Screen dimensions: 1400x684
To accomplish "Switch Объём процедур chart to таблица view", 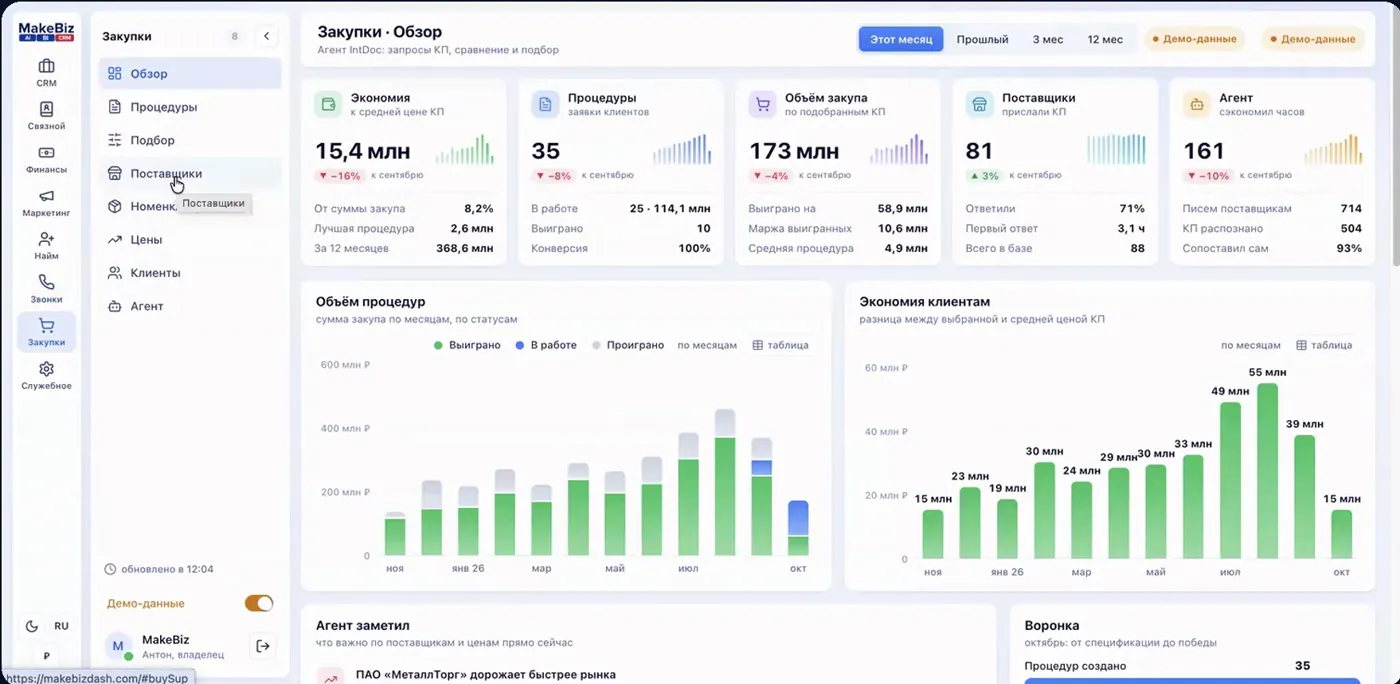I will tap(780, 345).
